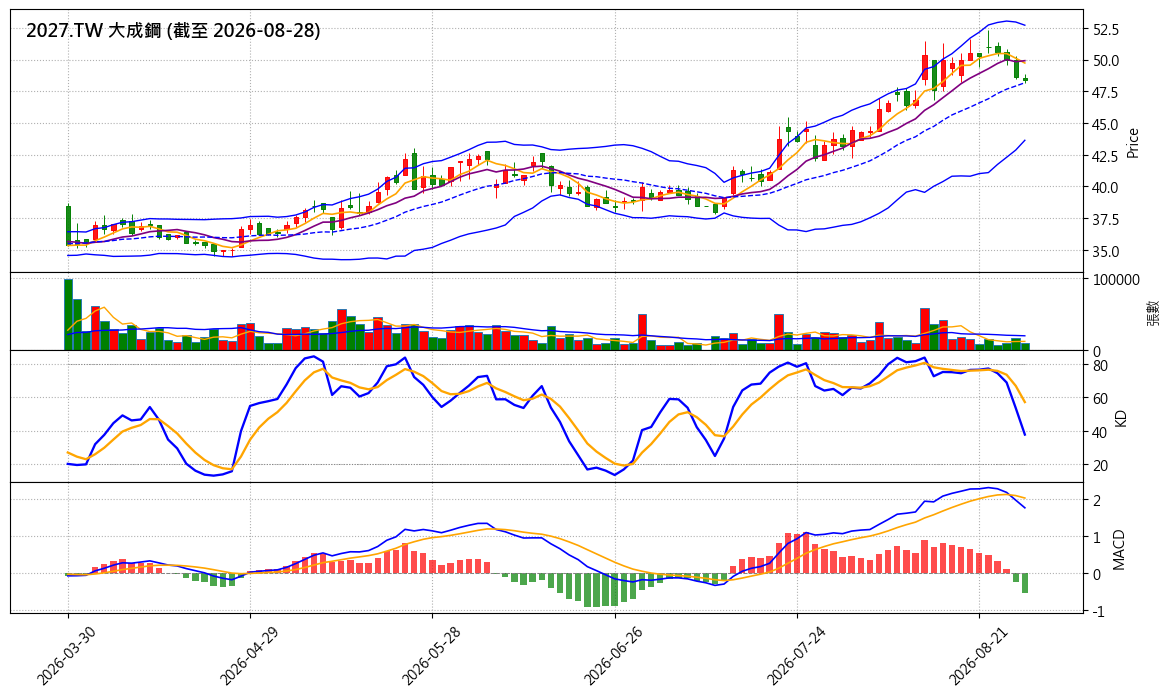1171x698 pixels.
Task: Click the 2026-03-30 date label
Action: click(66, 655)
